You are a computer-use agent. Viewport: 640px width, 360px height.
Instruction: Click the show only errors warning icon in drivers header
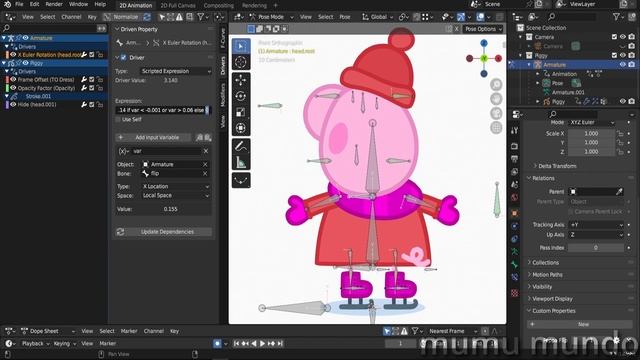pyautogui.click(x=179, y=17)
